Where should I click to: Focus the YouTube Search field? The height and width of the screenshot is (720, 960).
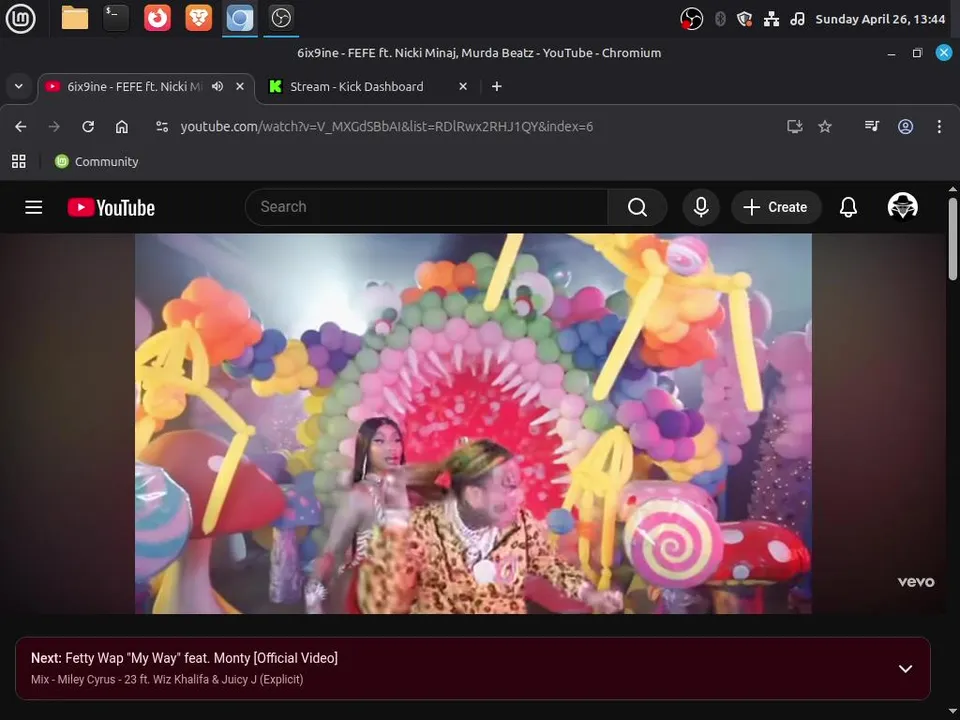point(426,207)
